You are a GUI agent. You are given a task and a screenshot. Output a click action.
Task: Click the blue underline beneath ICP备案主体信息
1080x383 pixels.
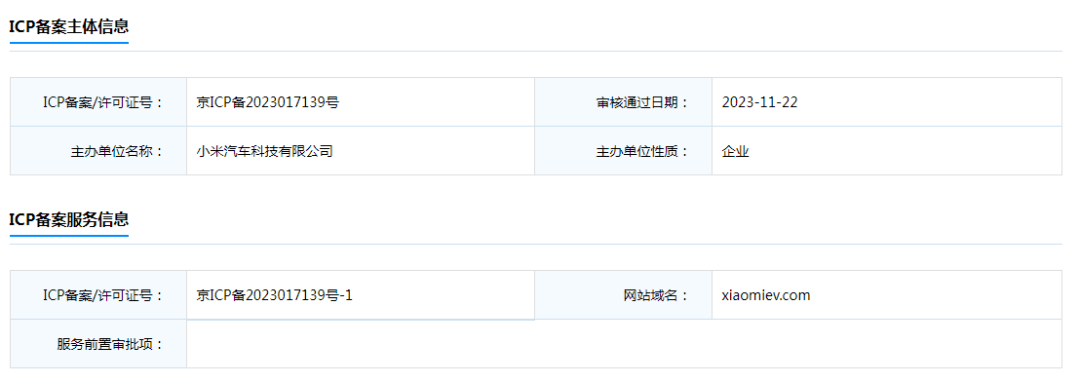[x=69, y=43]
